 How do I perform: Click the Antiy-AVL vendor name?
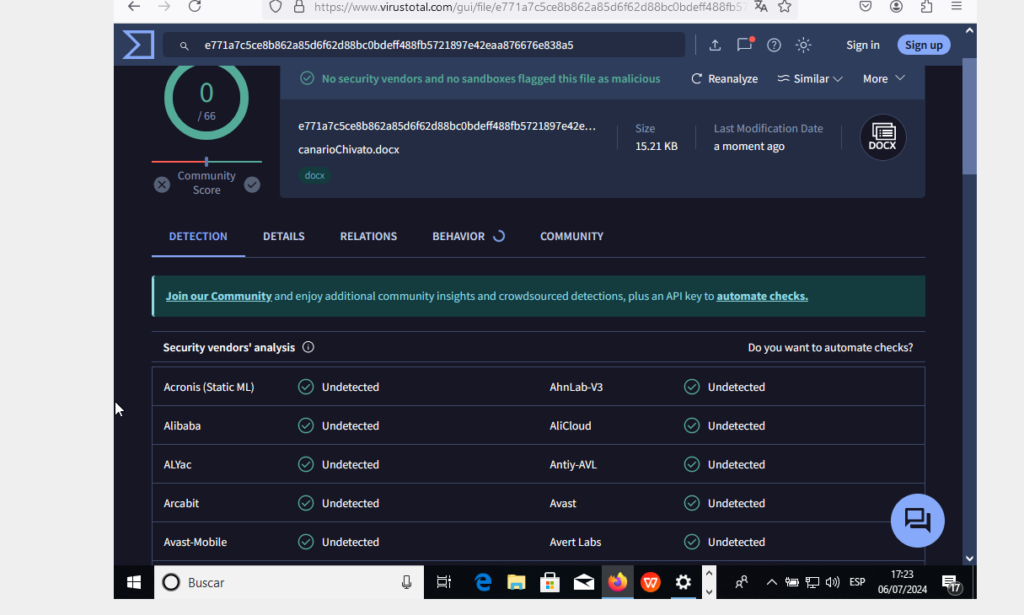(573, 465)
